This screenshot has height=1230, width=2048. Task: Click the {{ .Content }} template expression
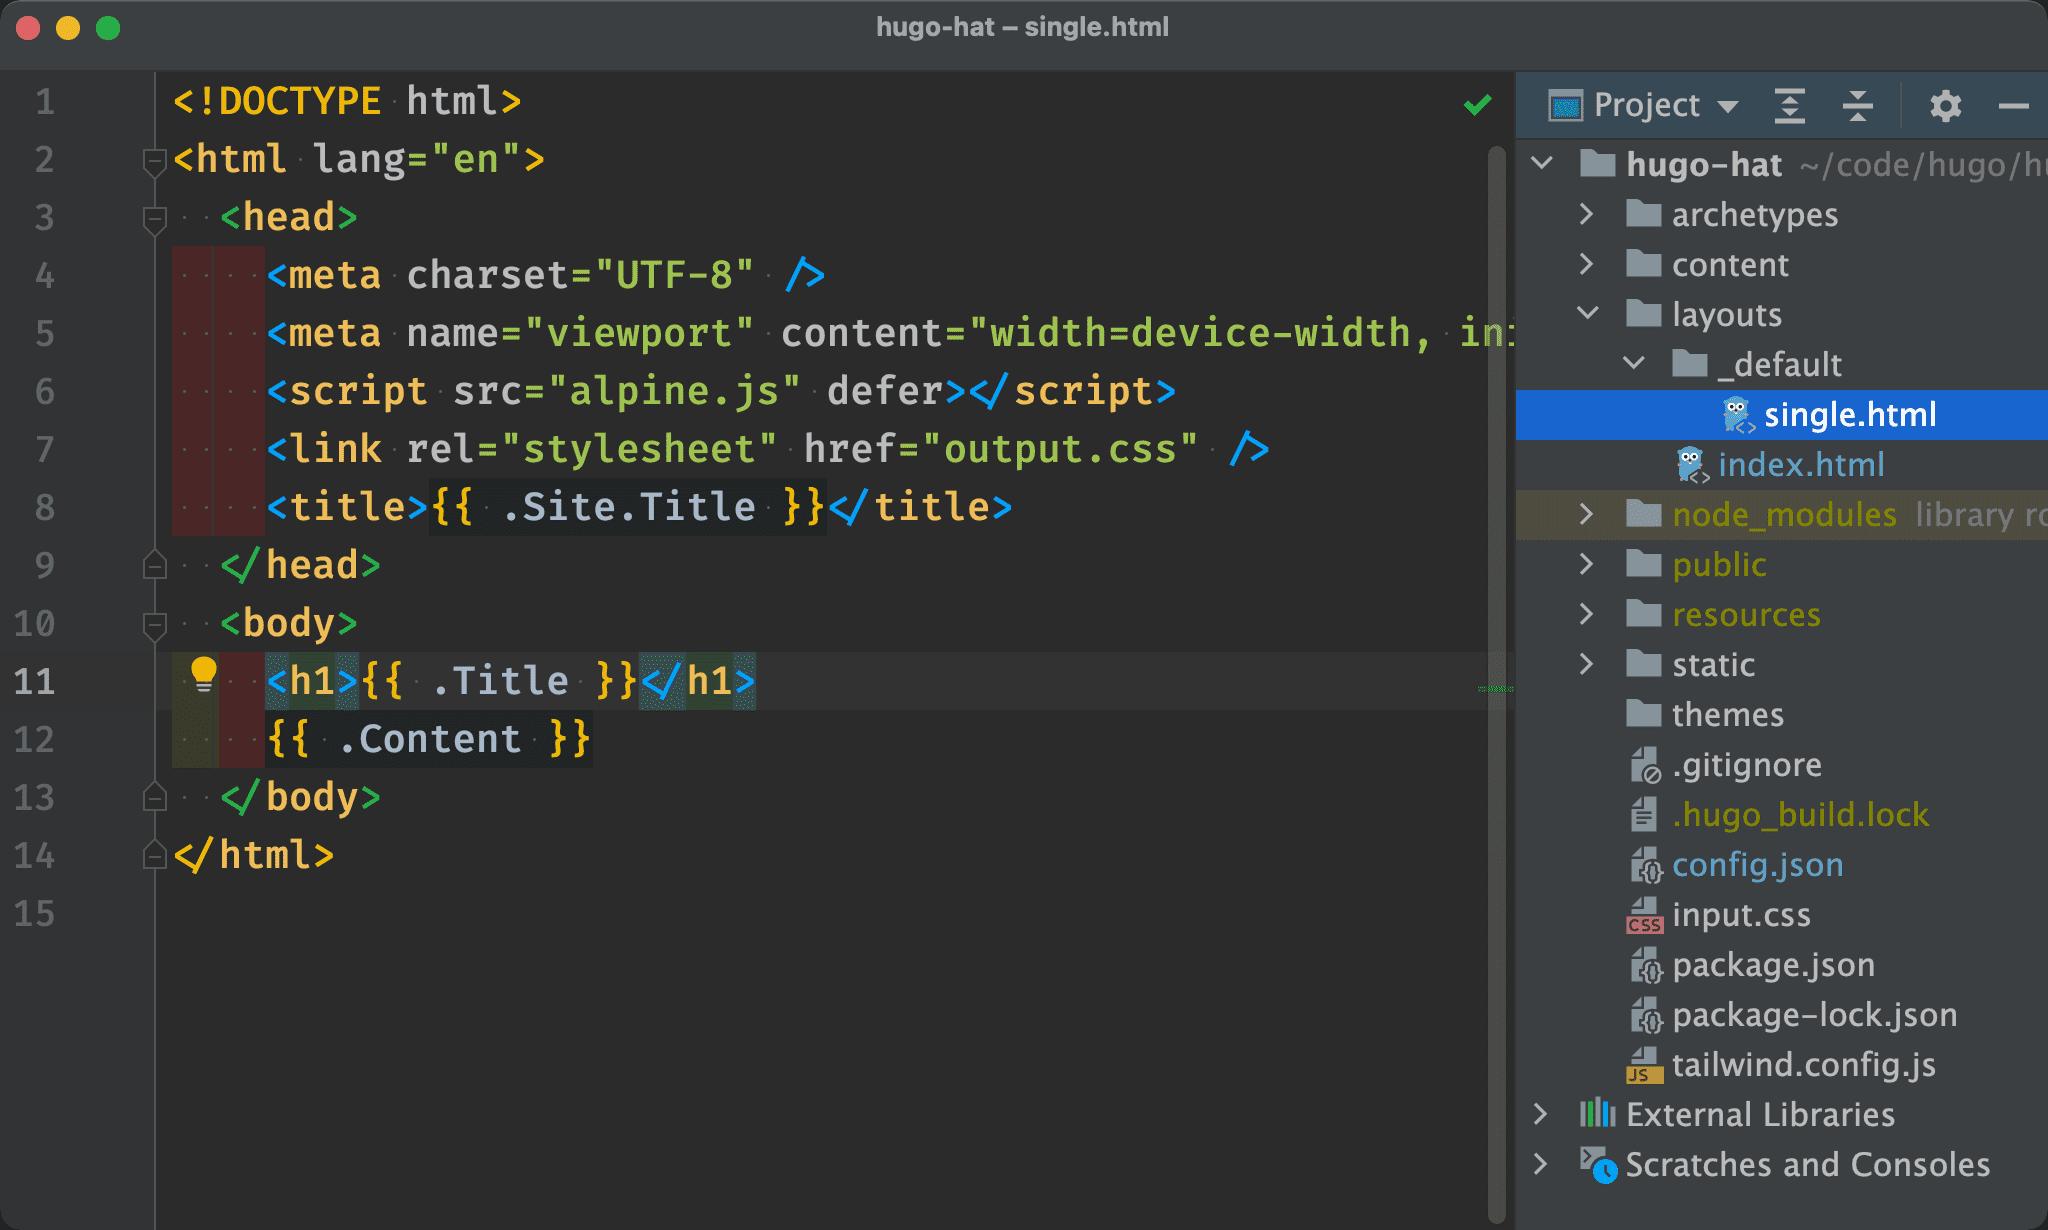coord(429,739)
